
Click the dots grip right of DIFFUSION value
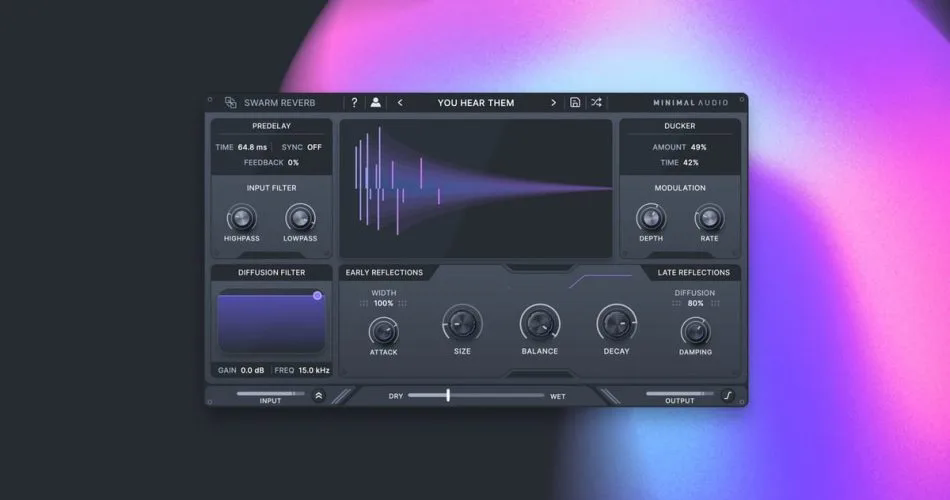[715, 303]
